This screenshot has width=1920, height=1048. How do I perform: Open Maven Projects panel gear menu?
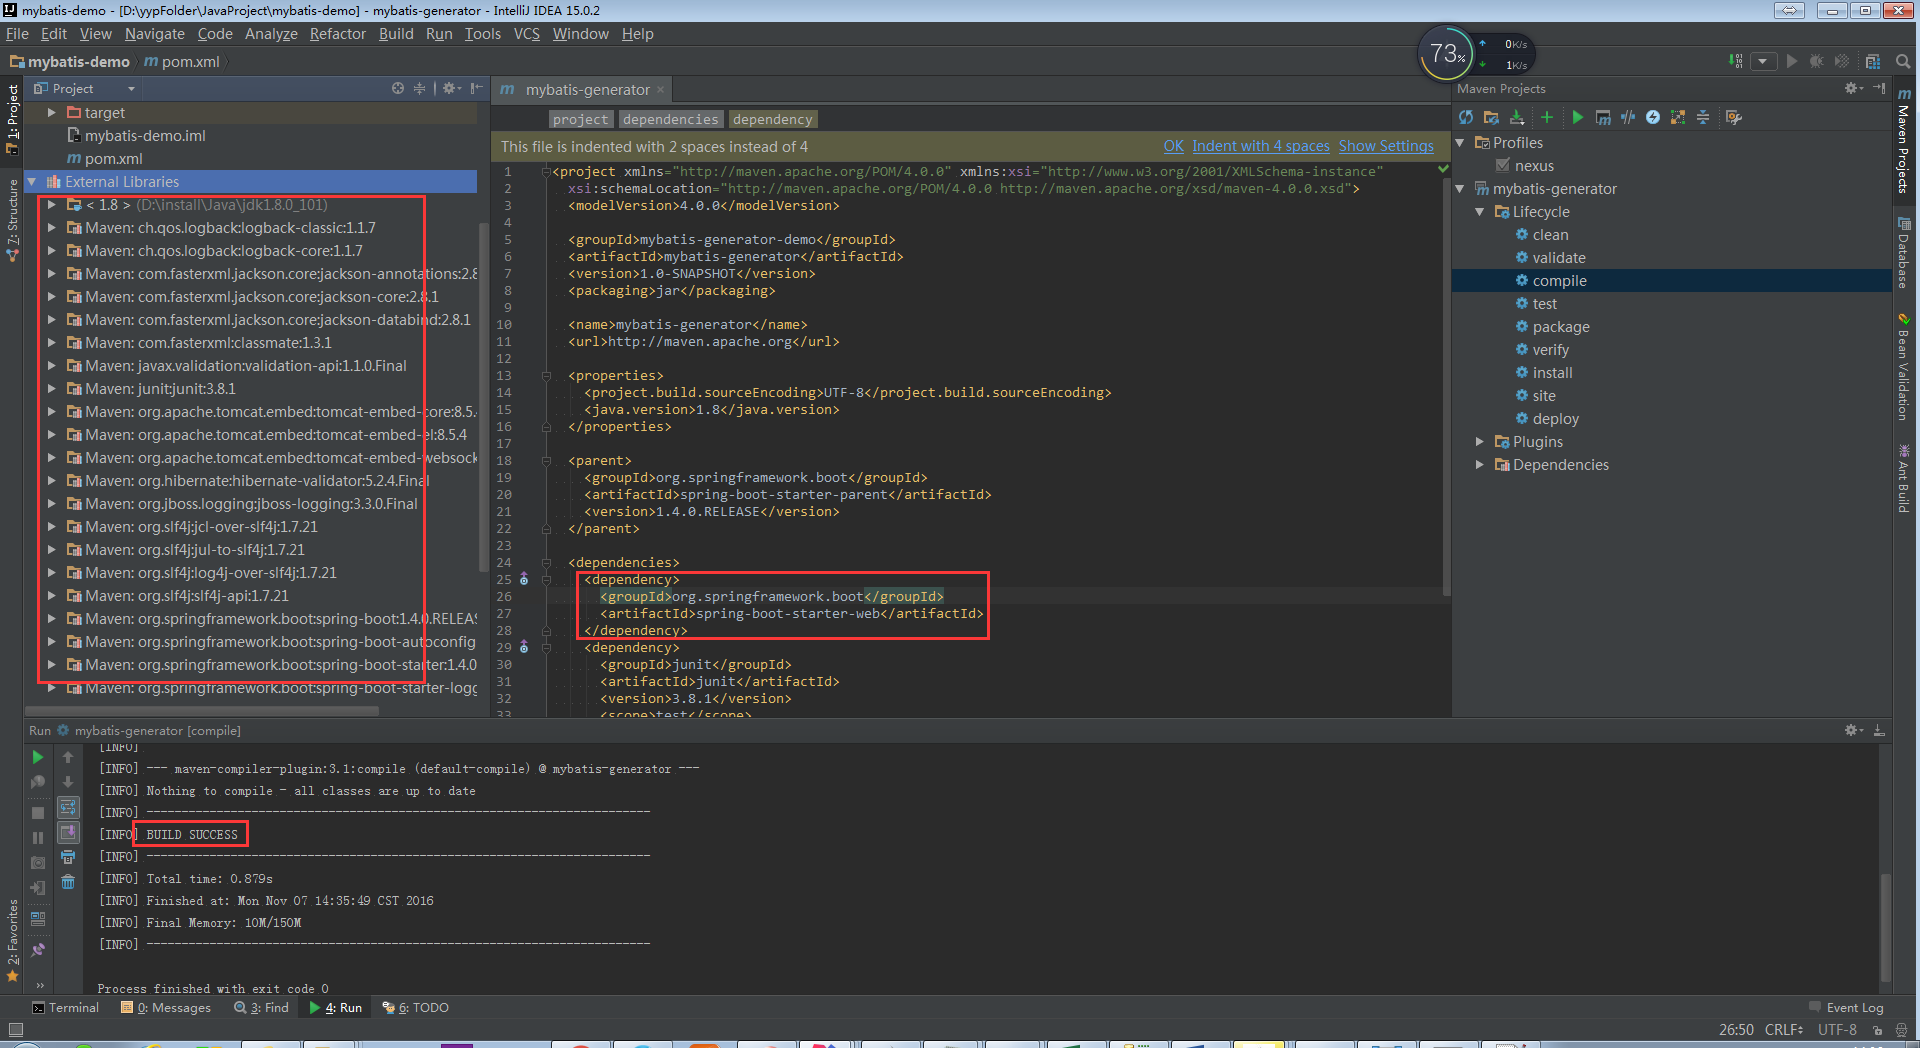1853,89
